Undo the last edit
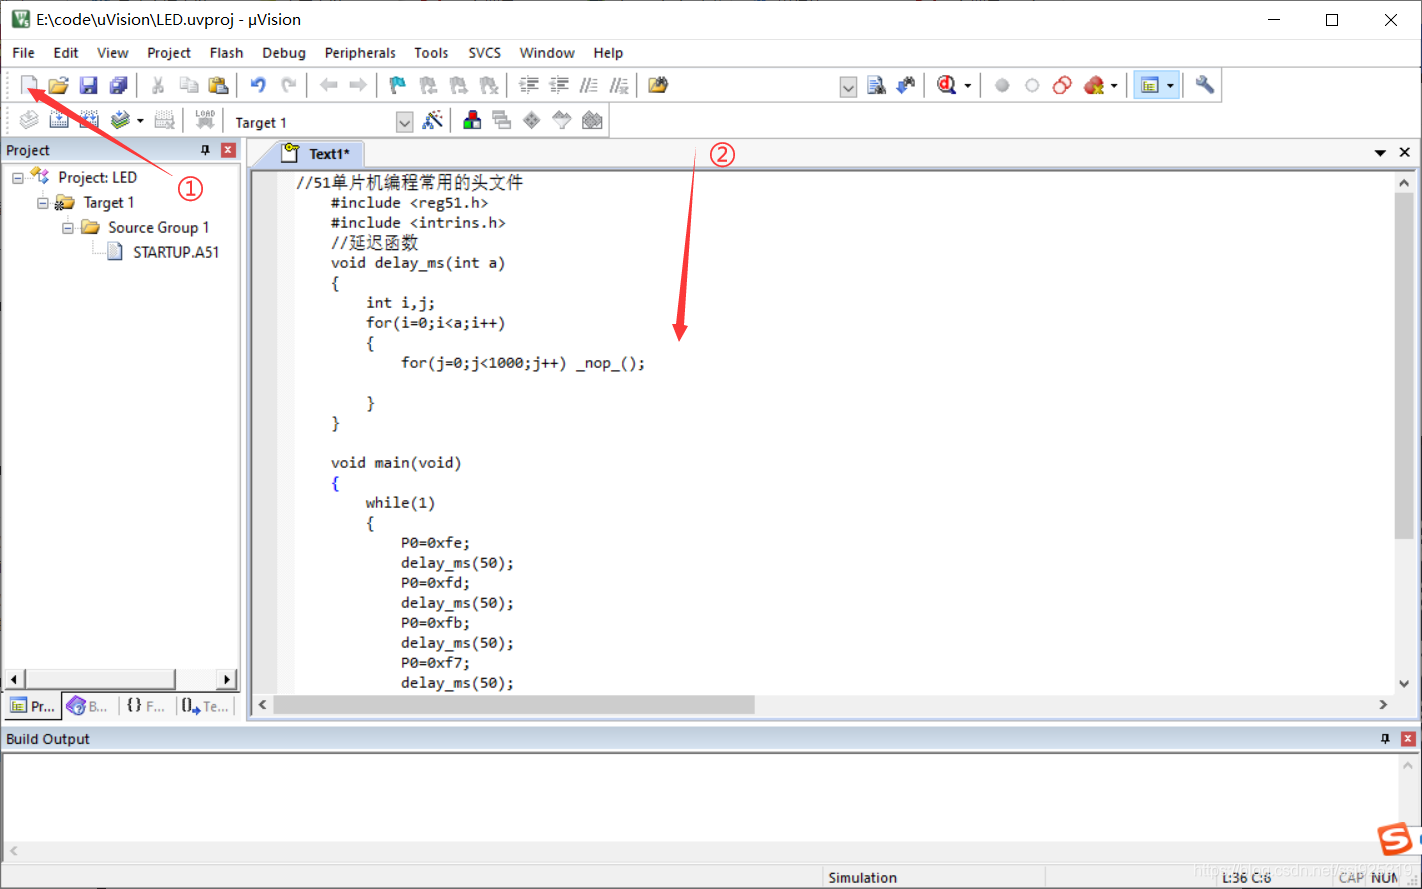The image size is (1422, 889). point(258,85)
